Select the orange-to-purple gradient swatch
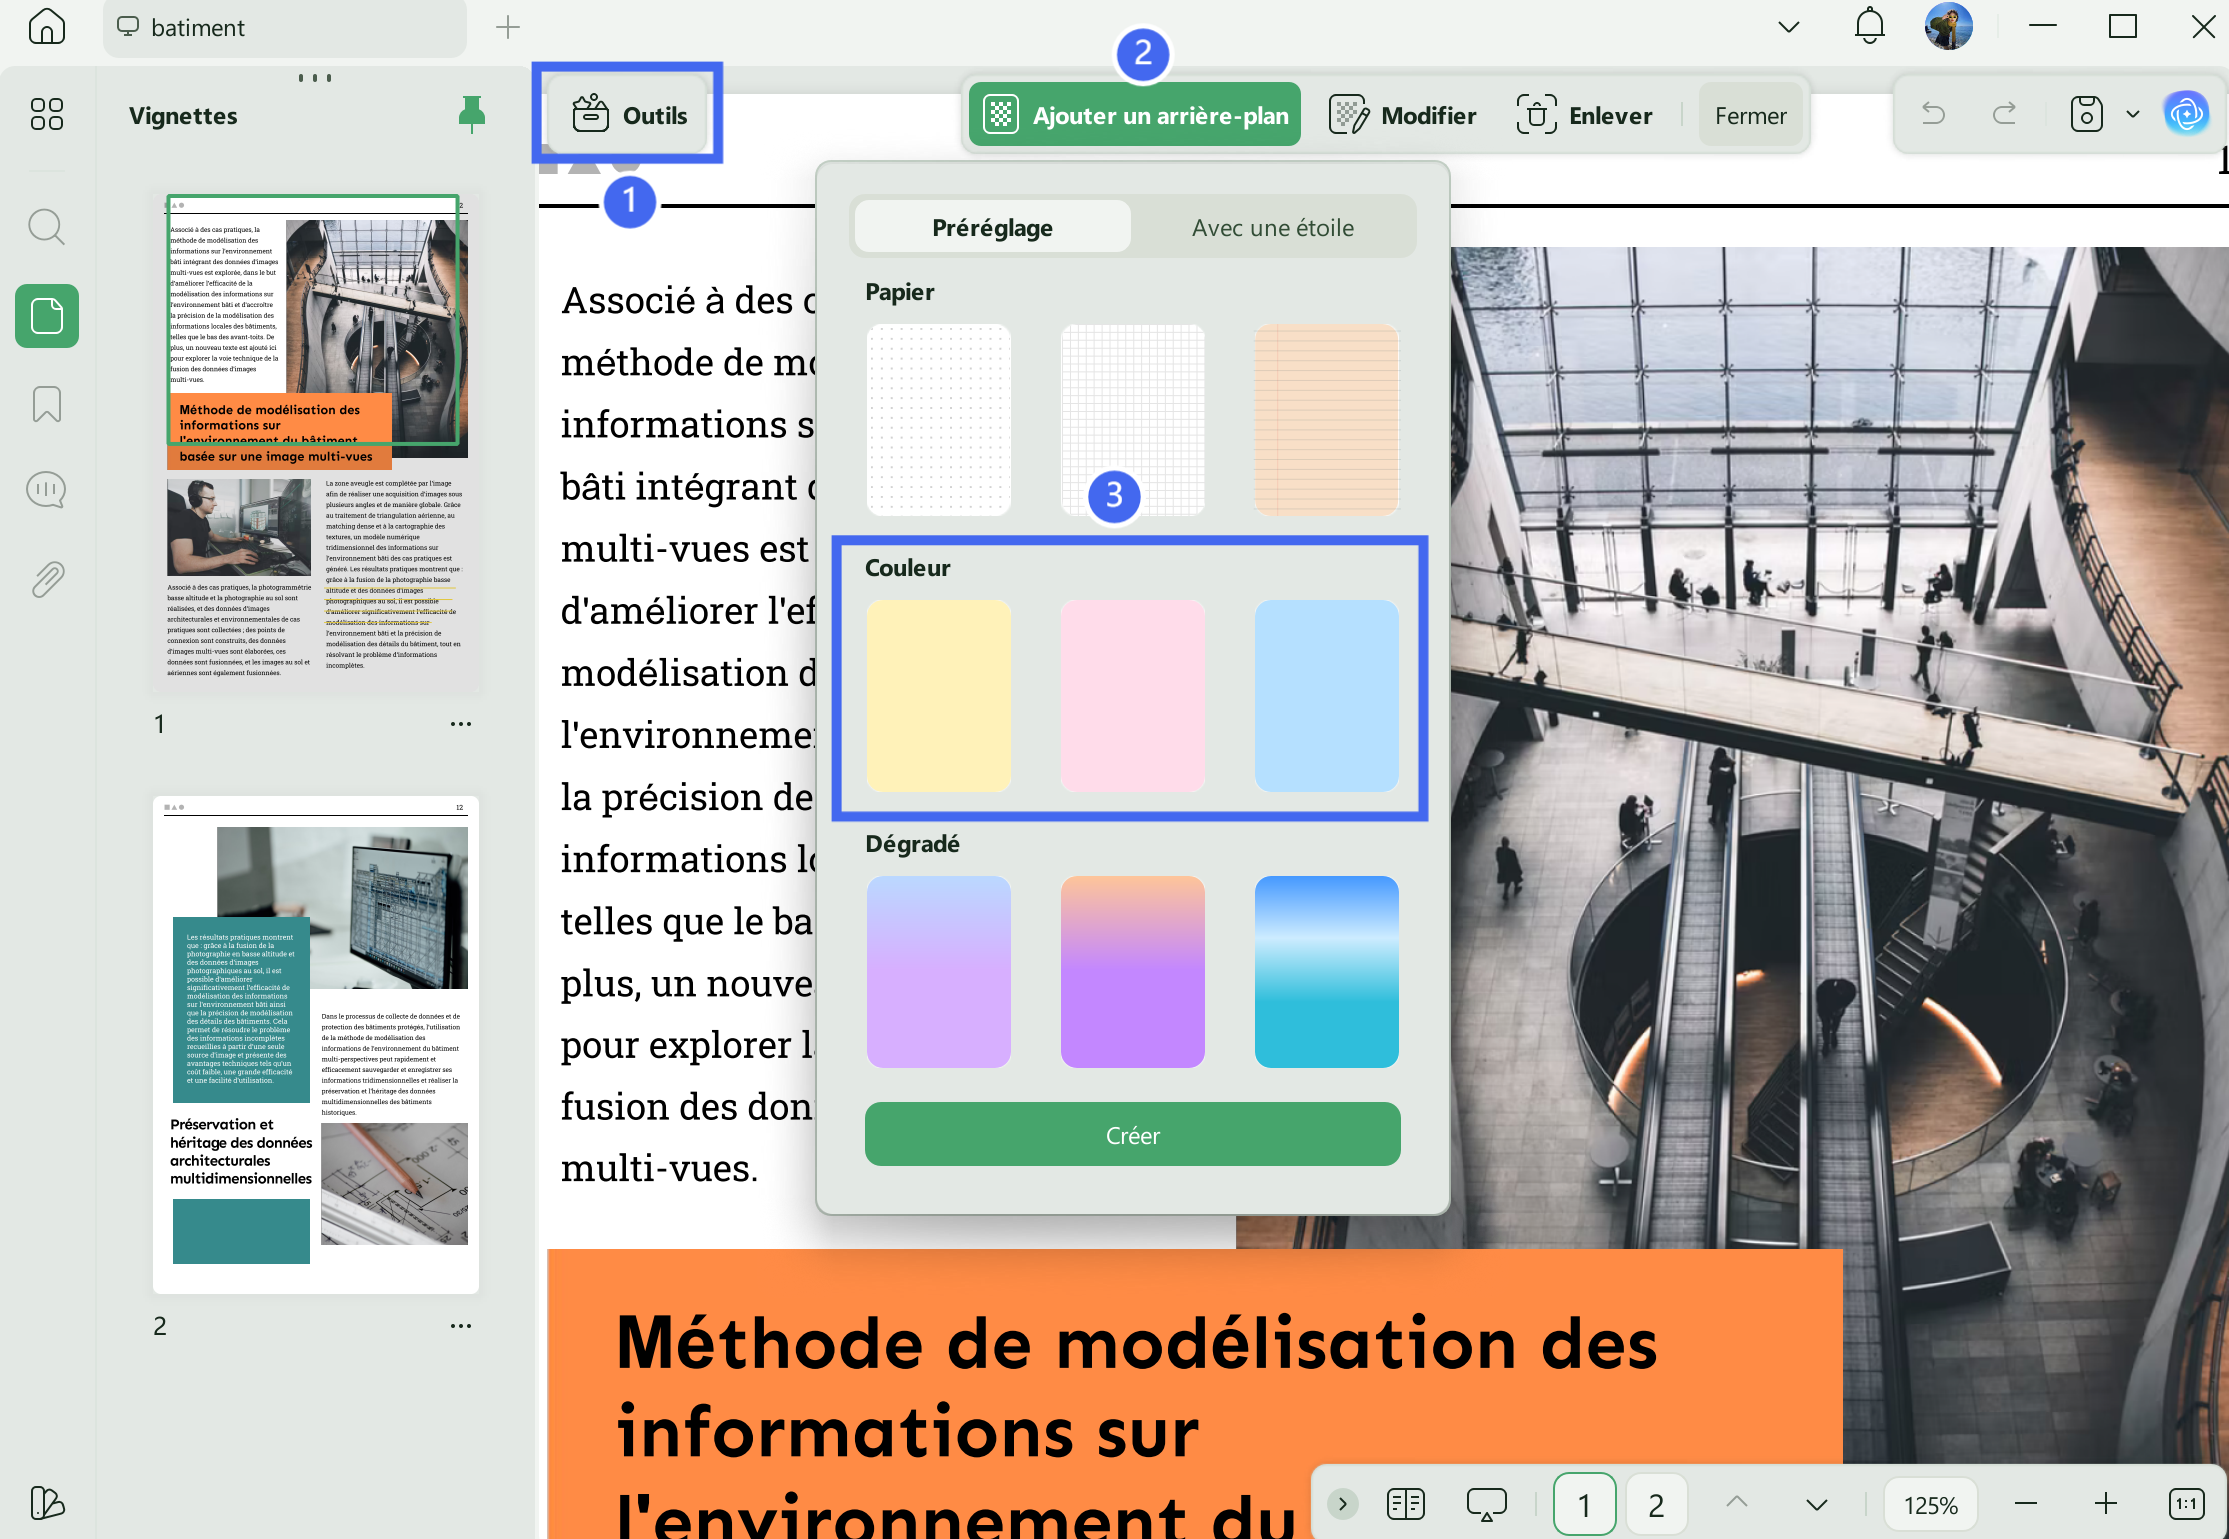The width and height of the screenshot is (2229, 1539). tap(1133, 972)
